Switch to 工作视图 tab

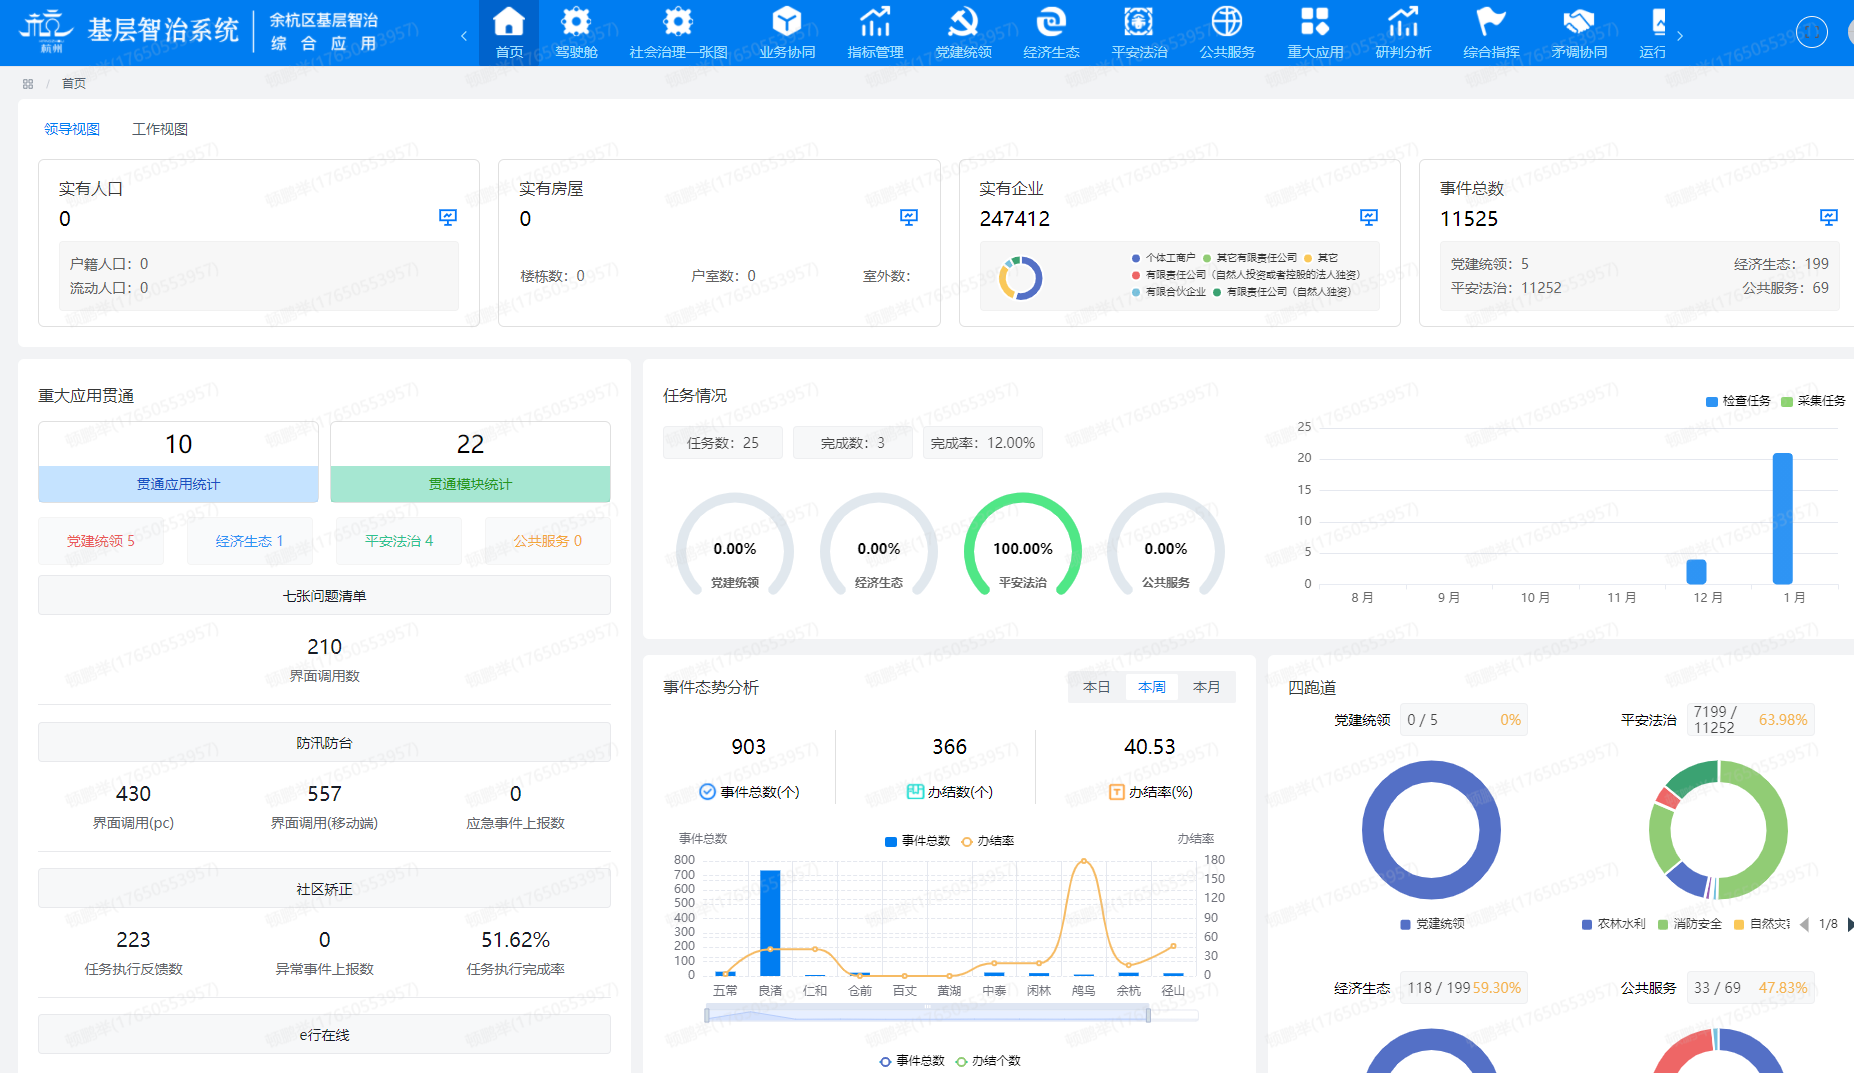[160, 129]
